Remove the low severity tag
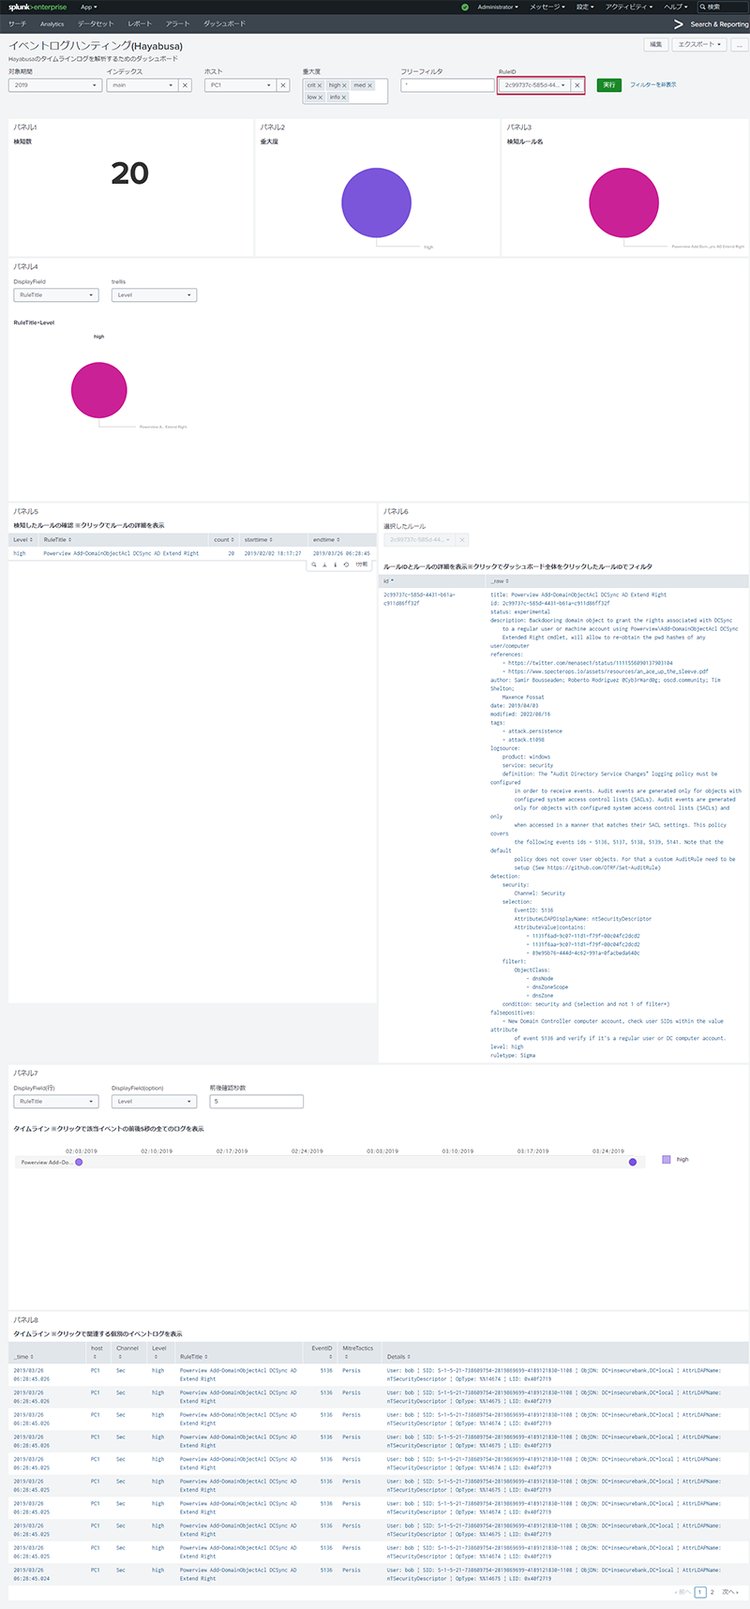 [320, 97]
